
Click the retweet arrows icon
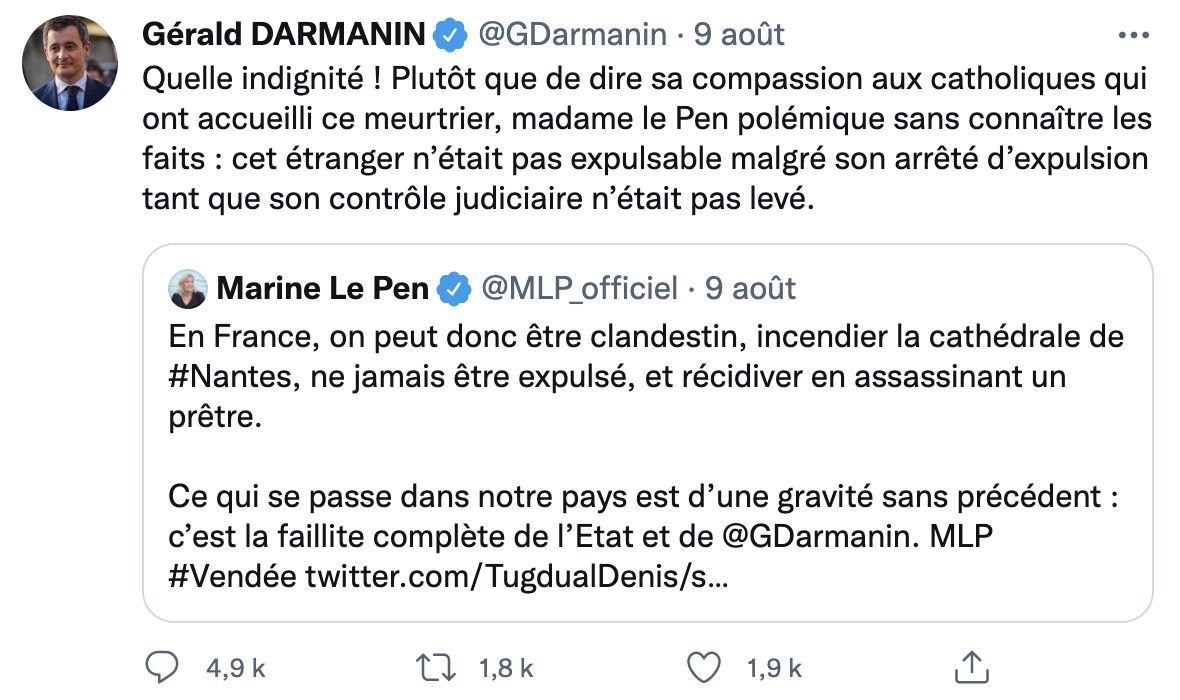(x=438, y=667)
